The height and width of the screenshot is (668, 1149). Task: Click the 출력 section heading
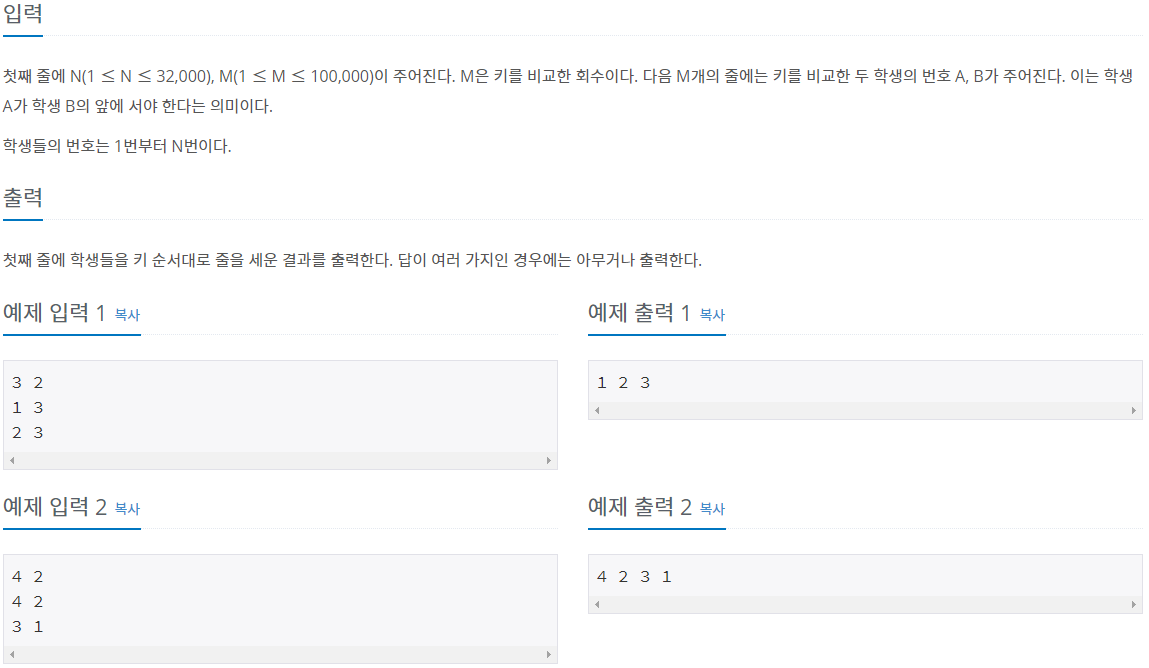coord(23,197)
